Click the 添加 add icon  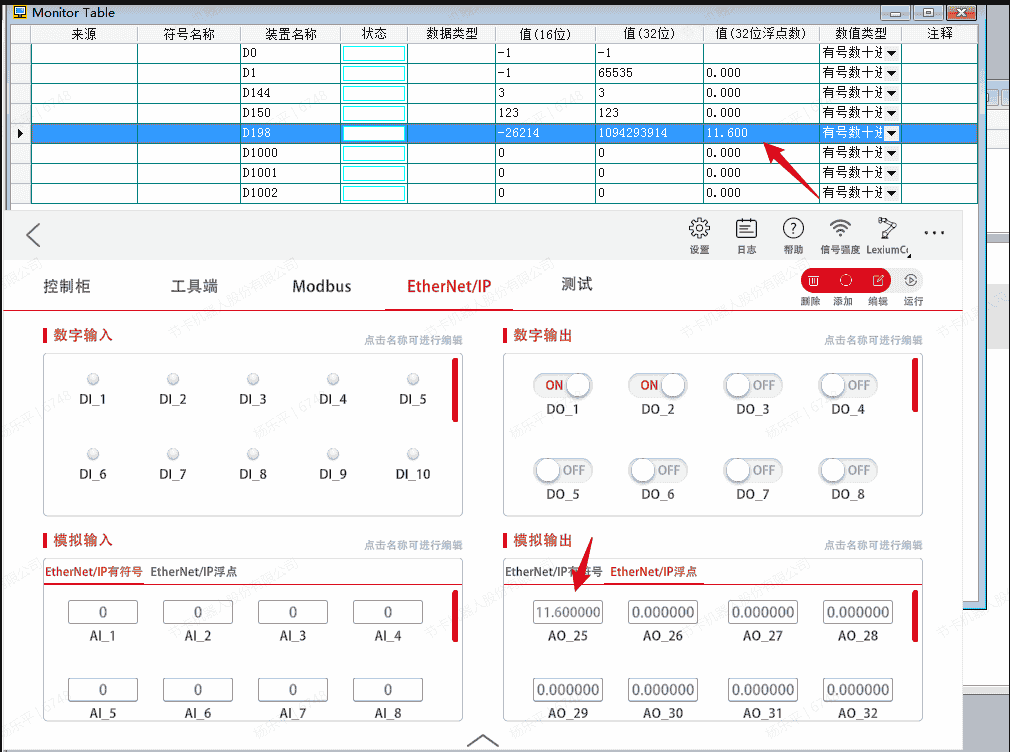click(x=845, y=281)
